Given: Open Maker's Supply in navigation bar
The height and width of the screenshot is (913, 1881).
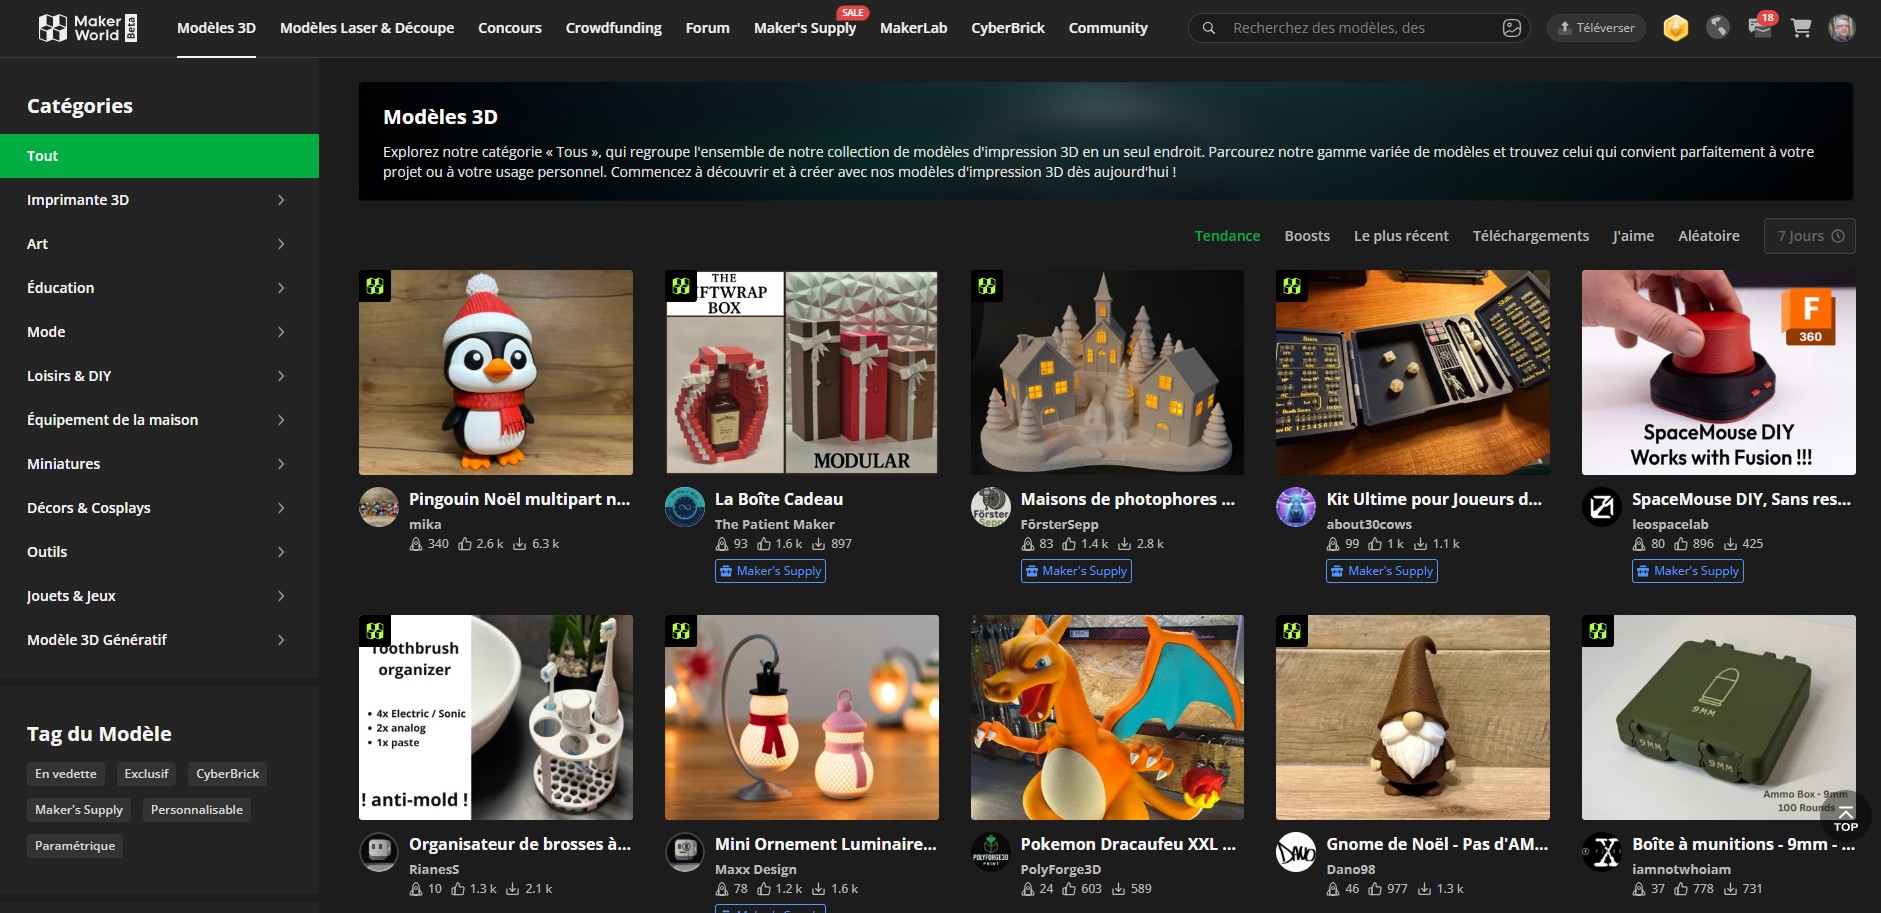Looking at the screenshot, I should 805,28.
